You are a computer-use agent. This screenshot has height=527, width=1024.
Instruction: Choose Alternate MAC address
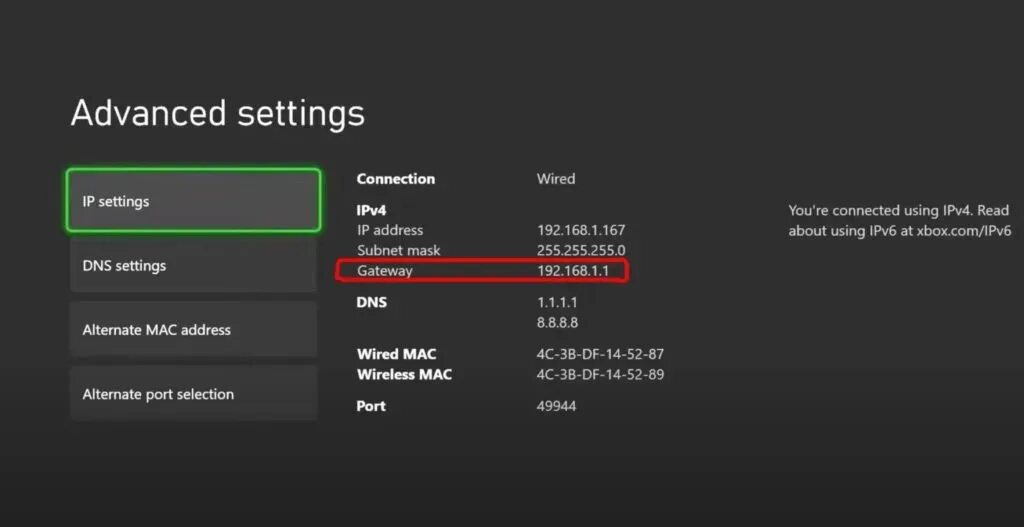click(x=193, y=330)
